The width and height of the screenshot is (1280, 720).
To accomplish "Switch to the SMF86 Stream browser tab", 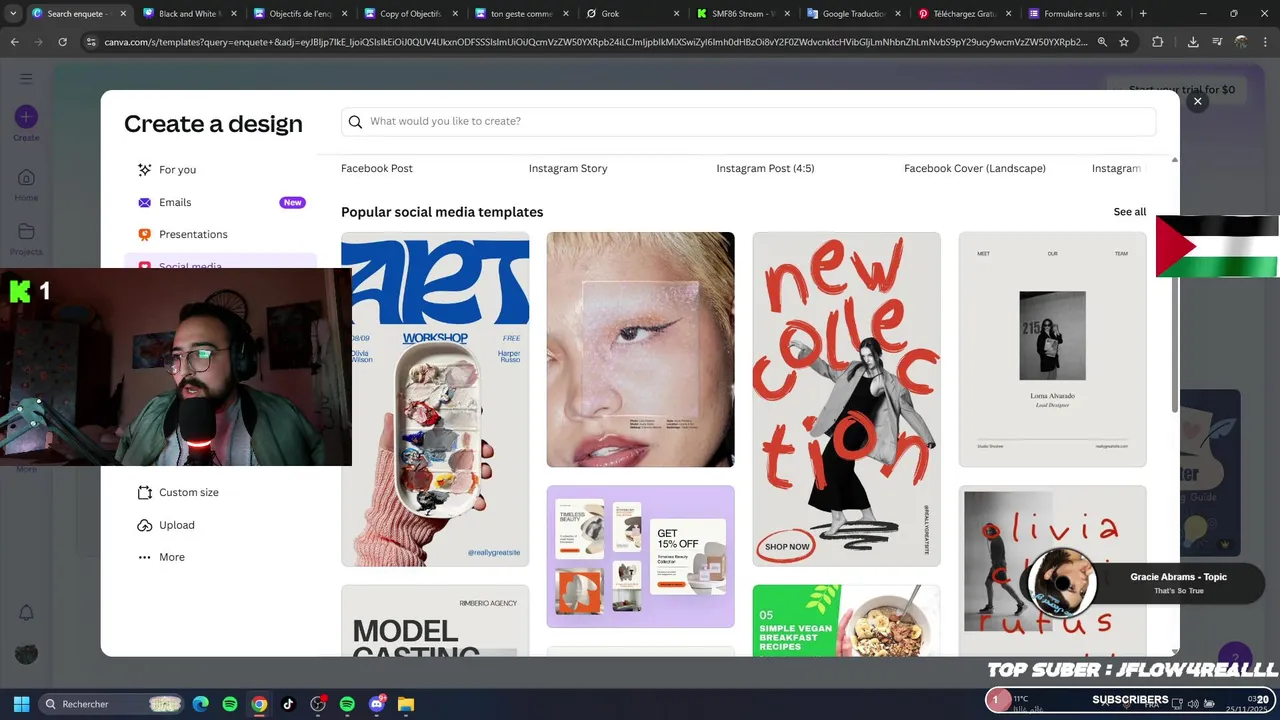I will (743, 14).
